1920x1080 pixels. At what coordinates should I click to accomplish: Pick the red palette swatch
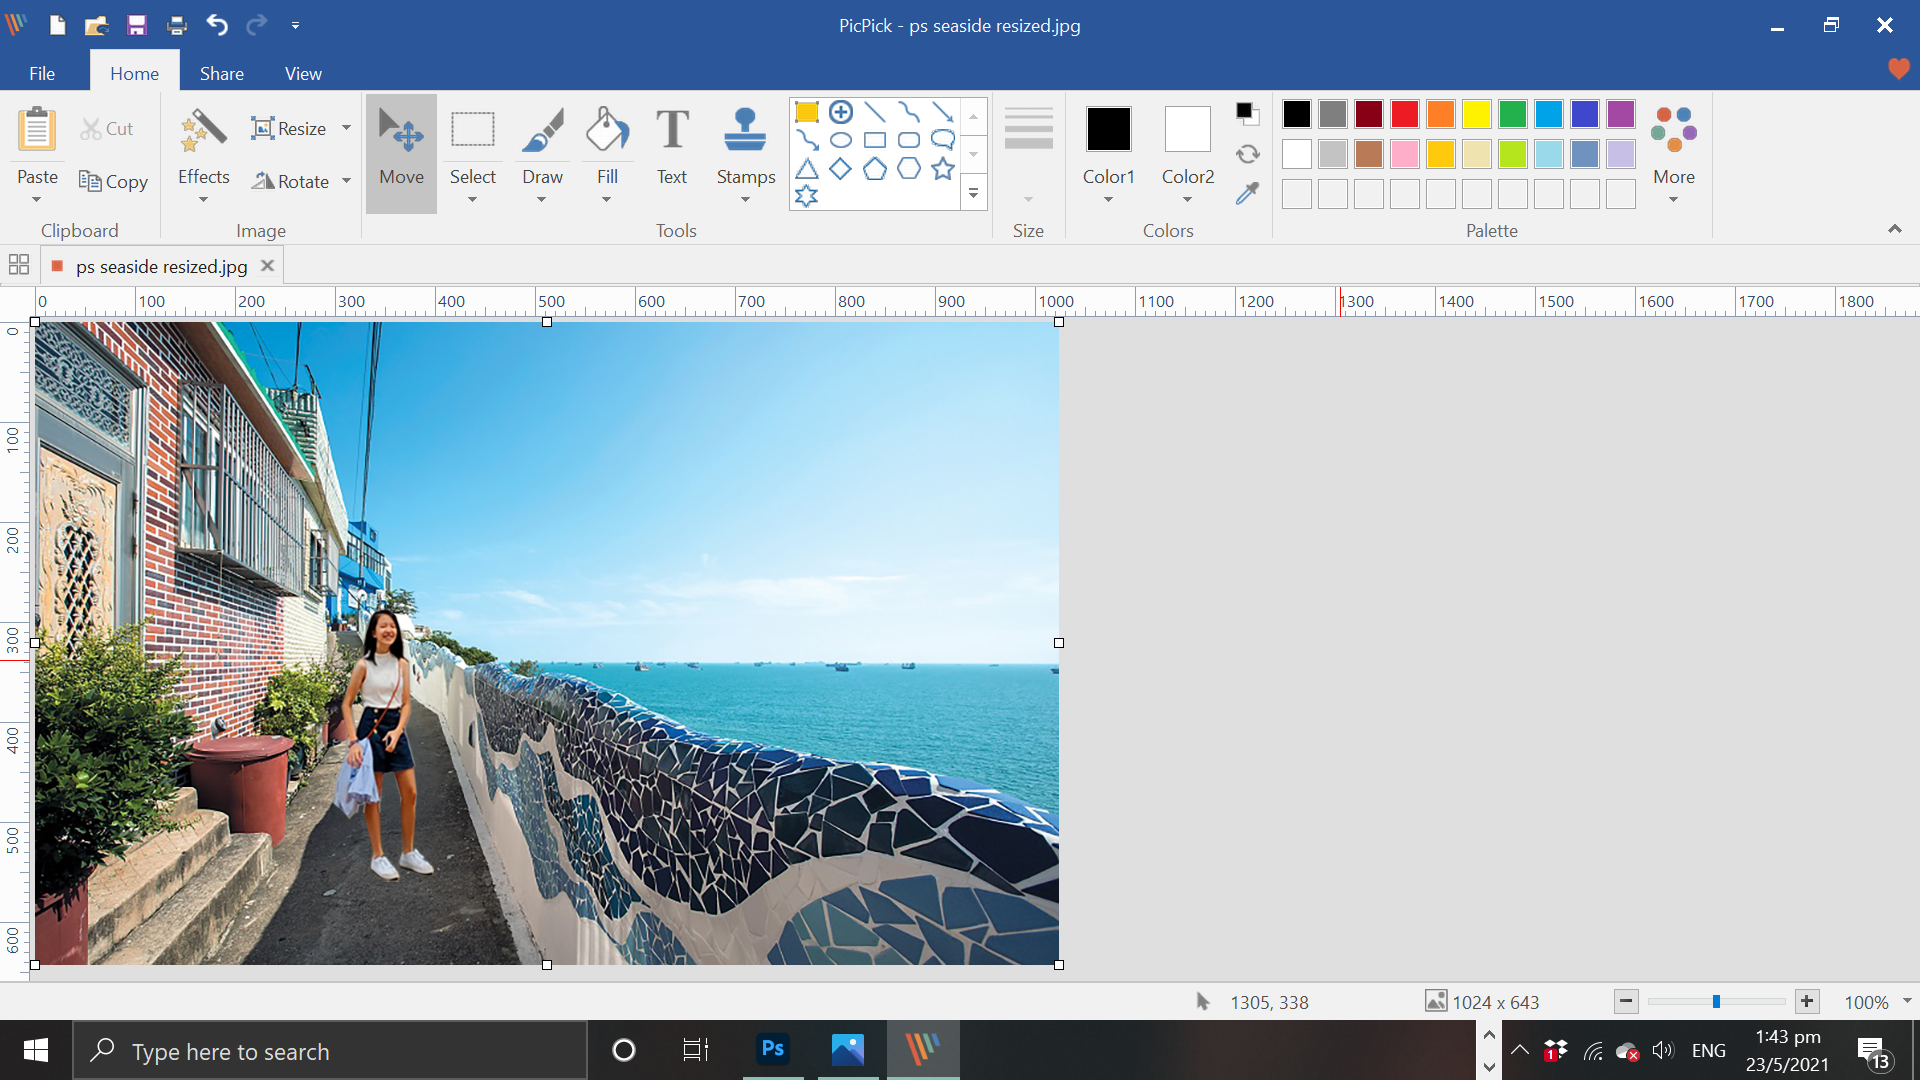1404,114
